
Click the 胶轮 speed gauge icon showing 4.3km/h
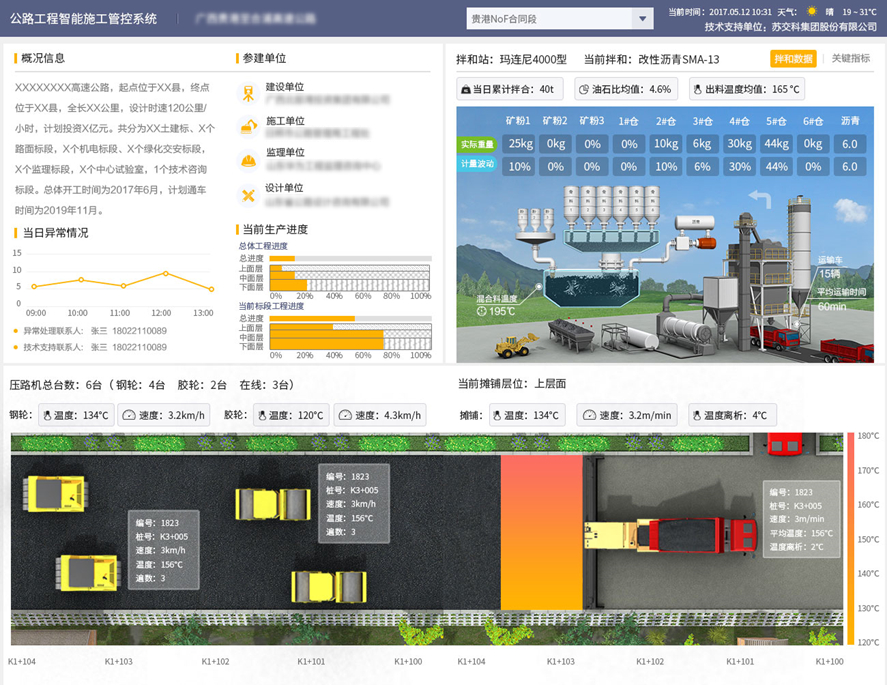click(343, 415)
